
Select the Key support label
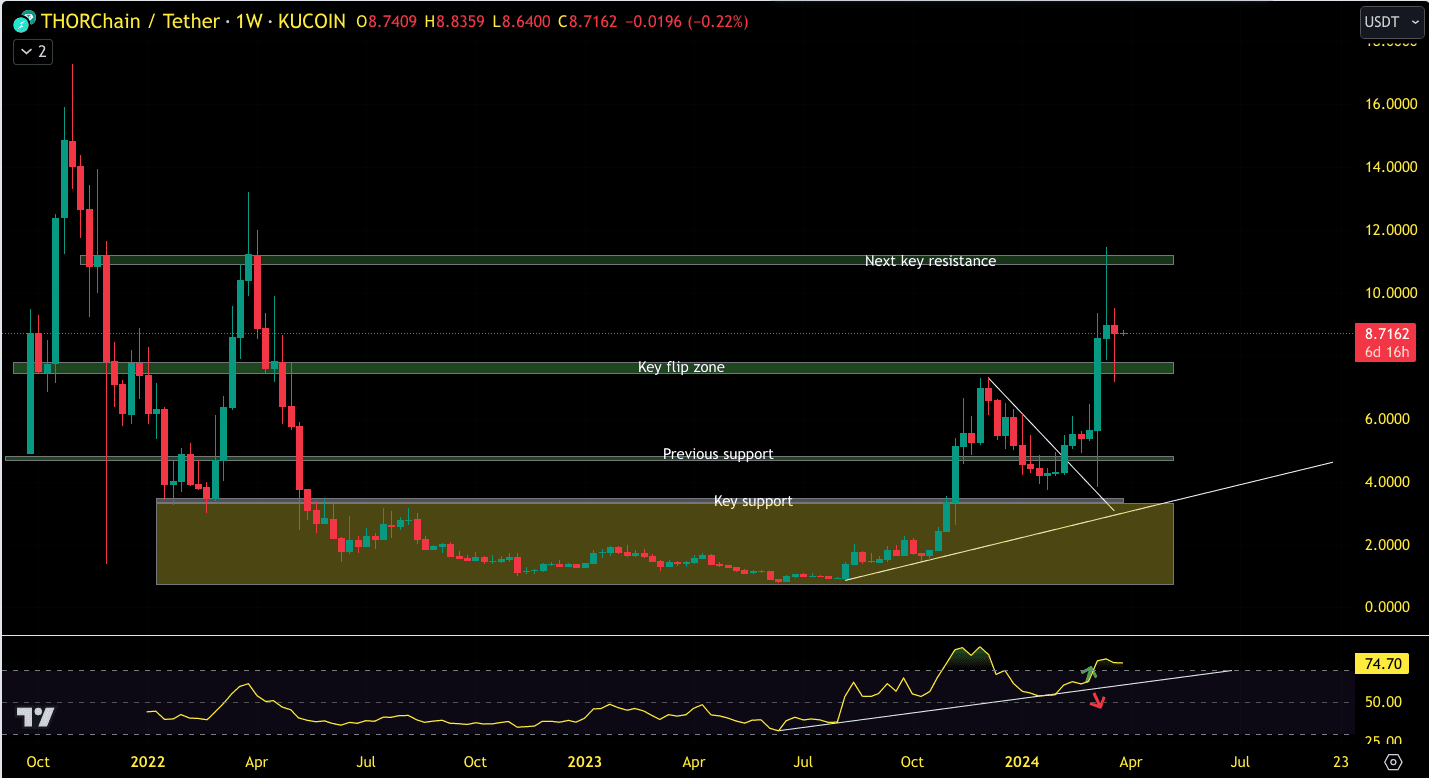pos(753,500)
